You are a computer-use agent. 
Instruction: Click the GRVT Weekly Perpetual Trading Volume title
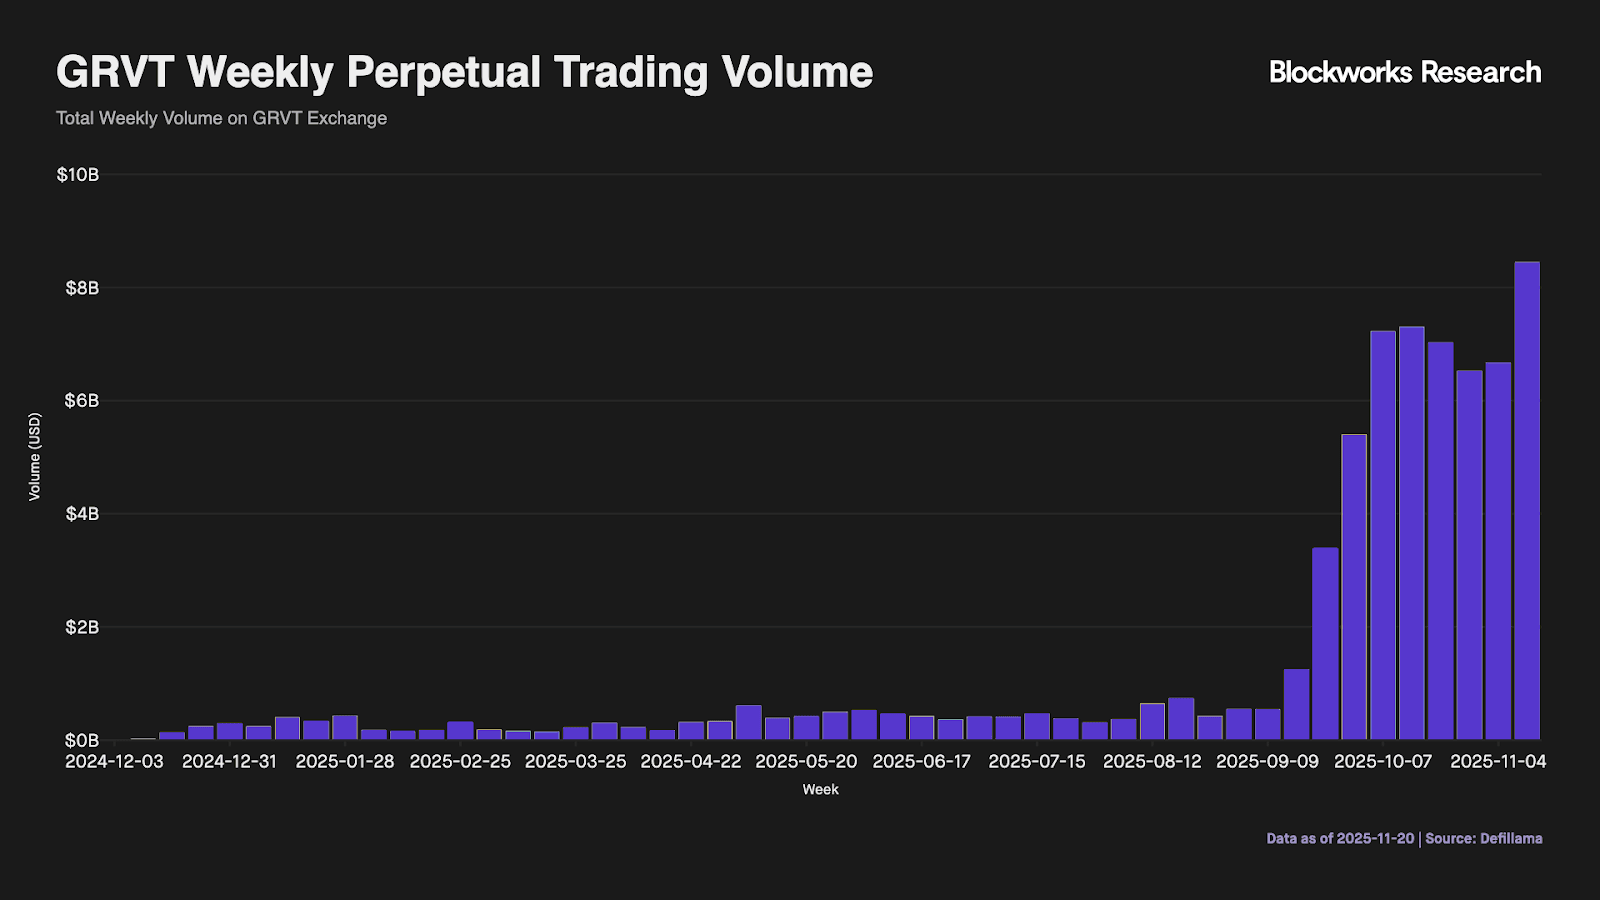pos(464,72)
